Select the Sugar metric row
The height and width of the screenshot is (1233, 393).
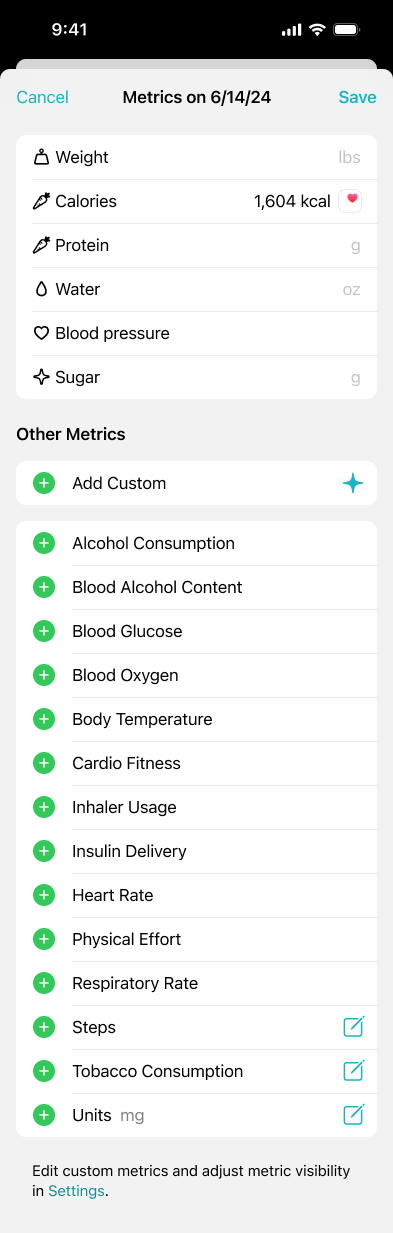196,377
